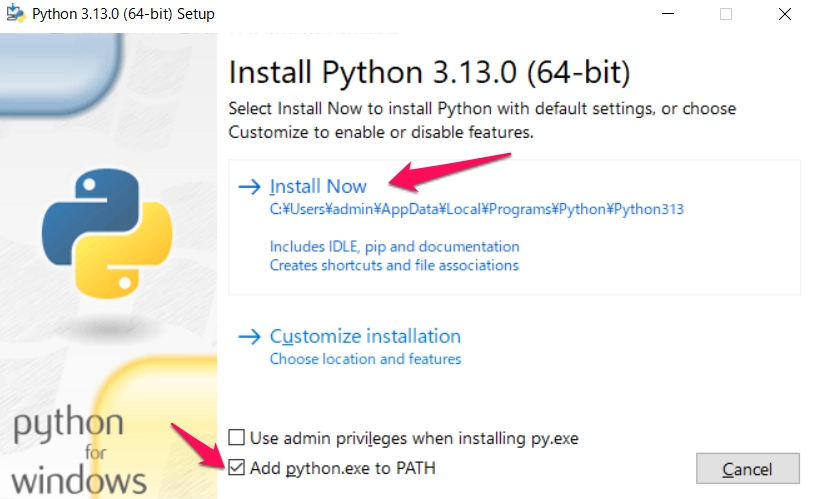Uncheck Add python.exe to PATH

[x=236, y=467]
